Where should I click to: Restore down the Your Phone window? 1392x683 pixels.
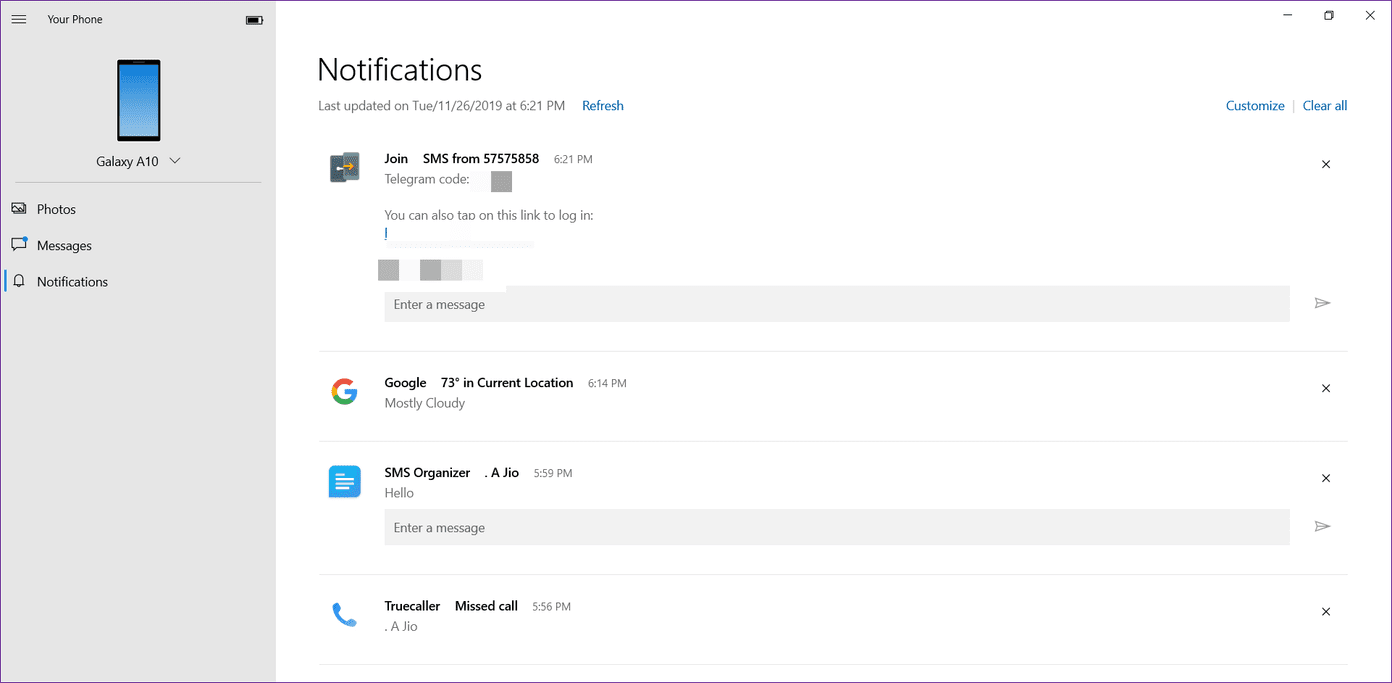pyautogui.click(x=1329, y=15)
